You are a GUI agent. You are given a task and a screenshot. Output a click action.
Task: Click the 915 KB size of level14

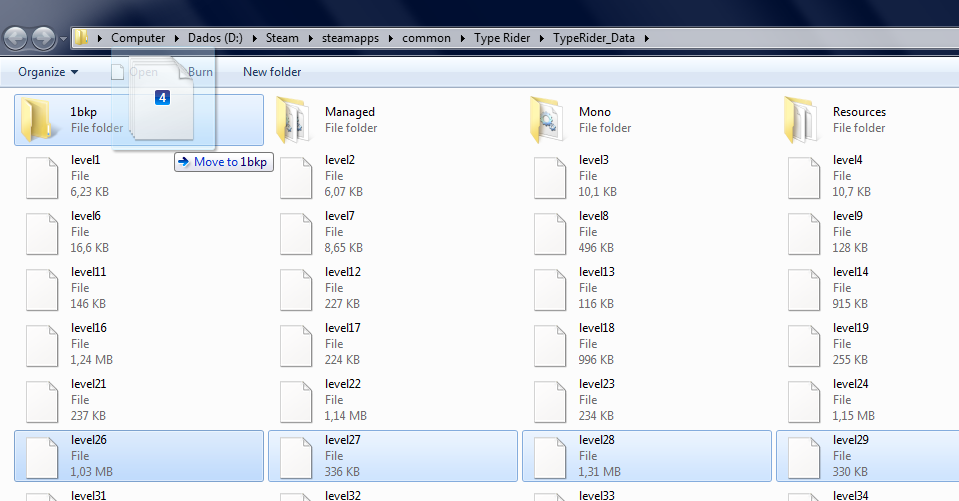(x=850, y=303)
